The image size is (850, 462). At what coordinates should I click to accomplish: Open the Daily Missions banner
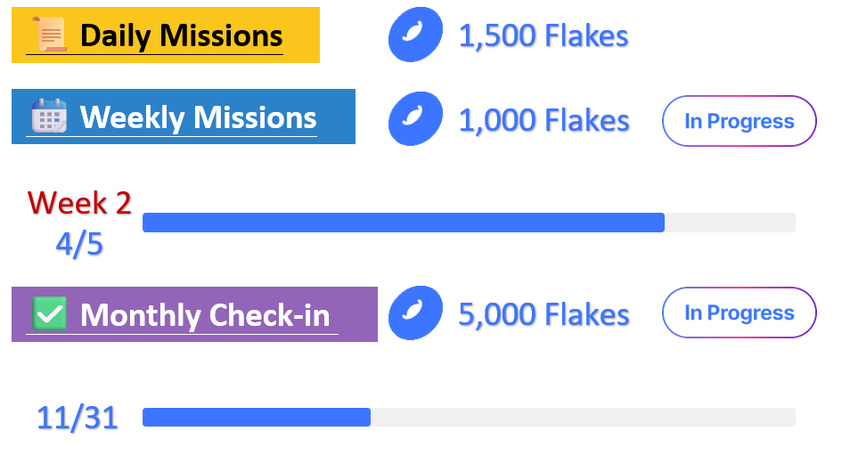[x=165, y=35]
